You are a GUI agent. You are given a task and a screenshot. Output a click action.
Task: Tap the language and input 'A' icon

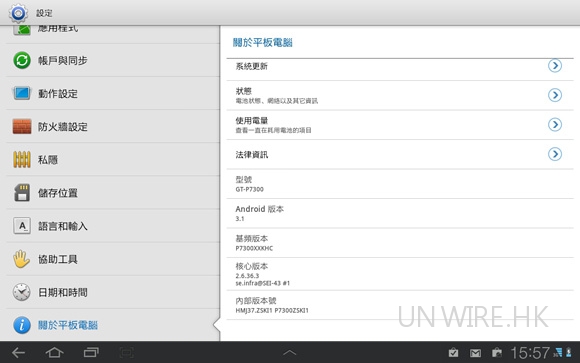coord(22,226)
